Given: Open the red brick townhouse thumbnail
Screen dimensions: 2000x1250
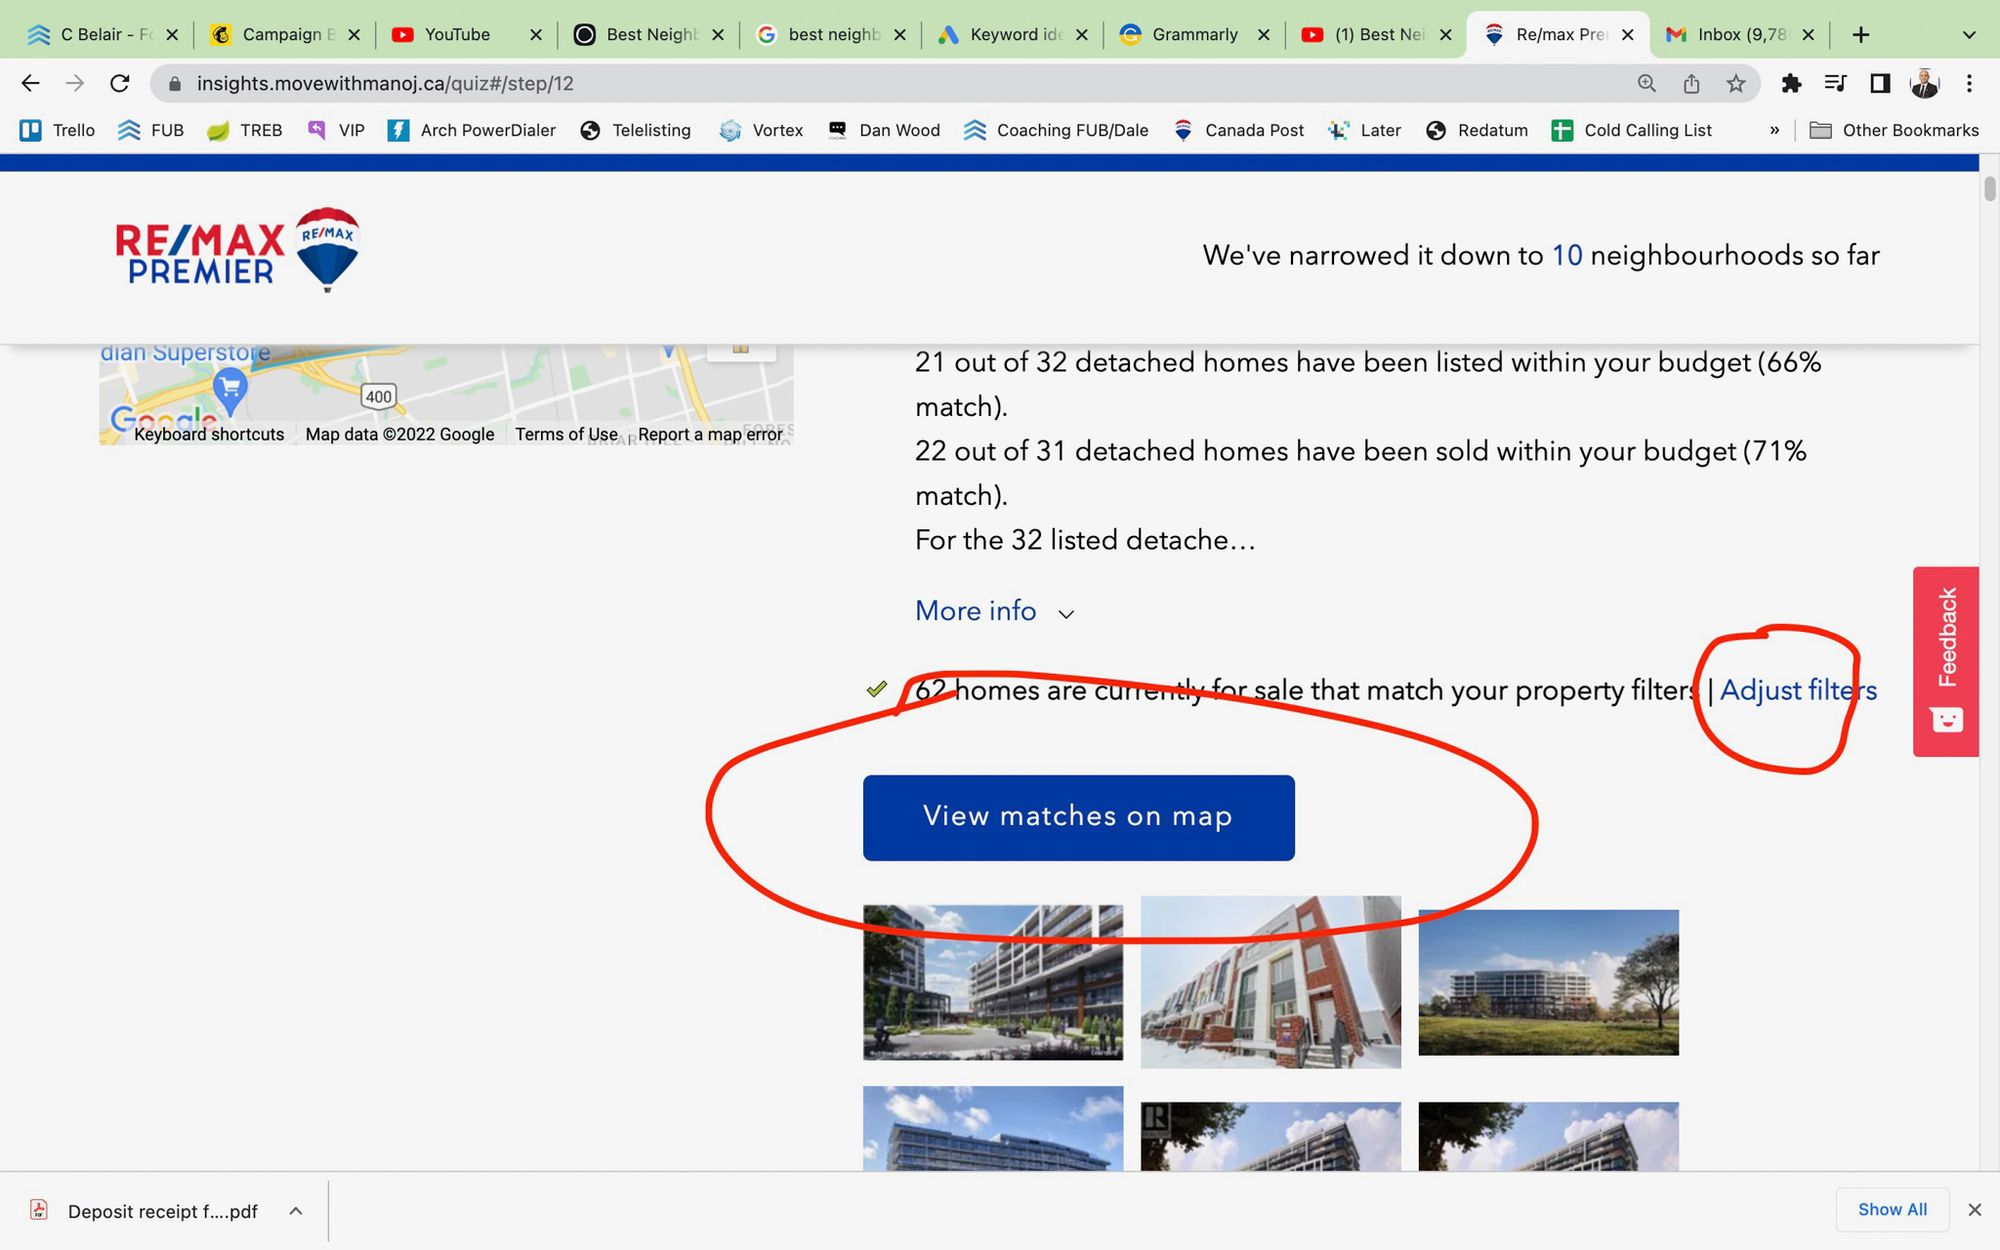Looking at the screenshot, I should [1270, 982].
